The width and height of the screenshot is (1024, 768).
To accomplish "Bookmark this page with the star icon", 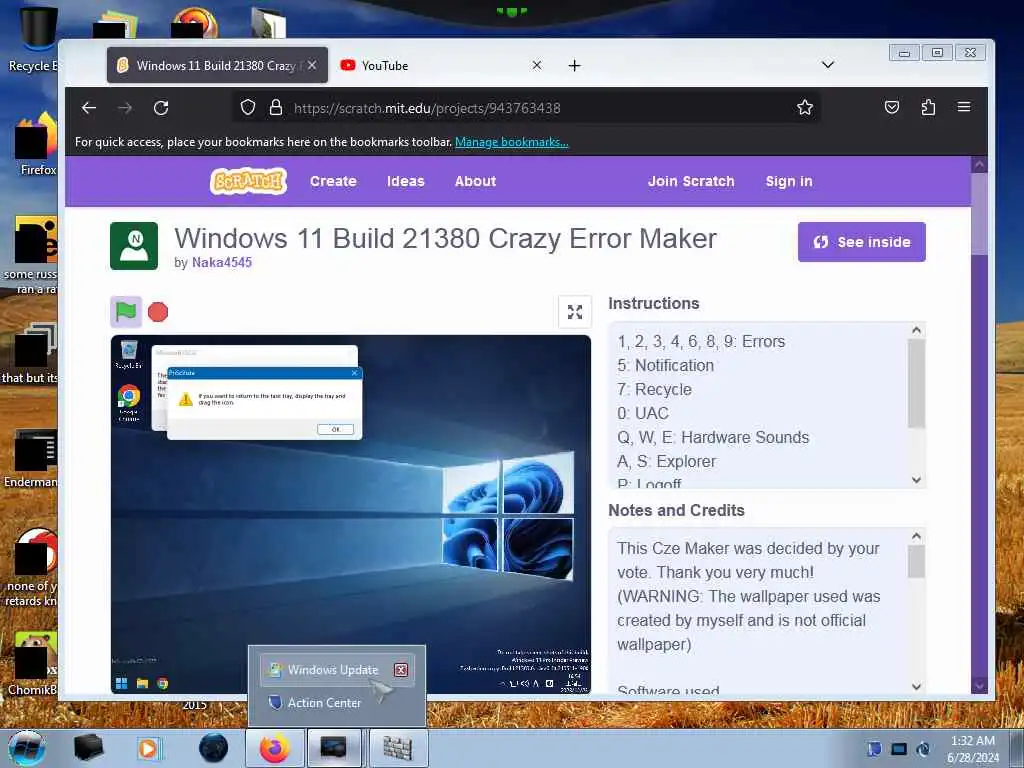I will 805,107.
